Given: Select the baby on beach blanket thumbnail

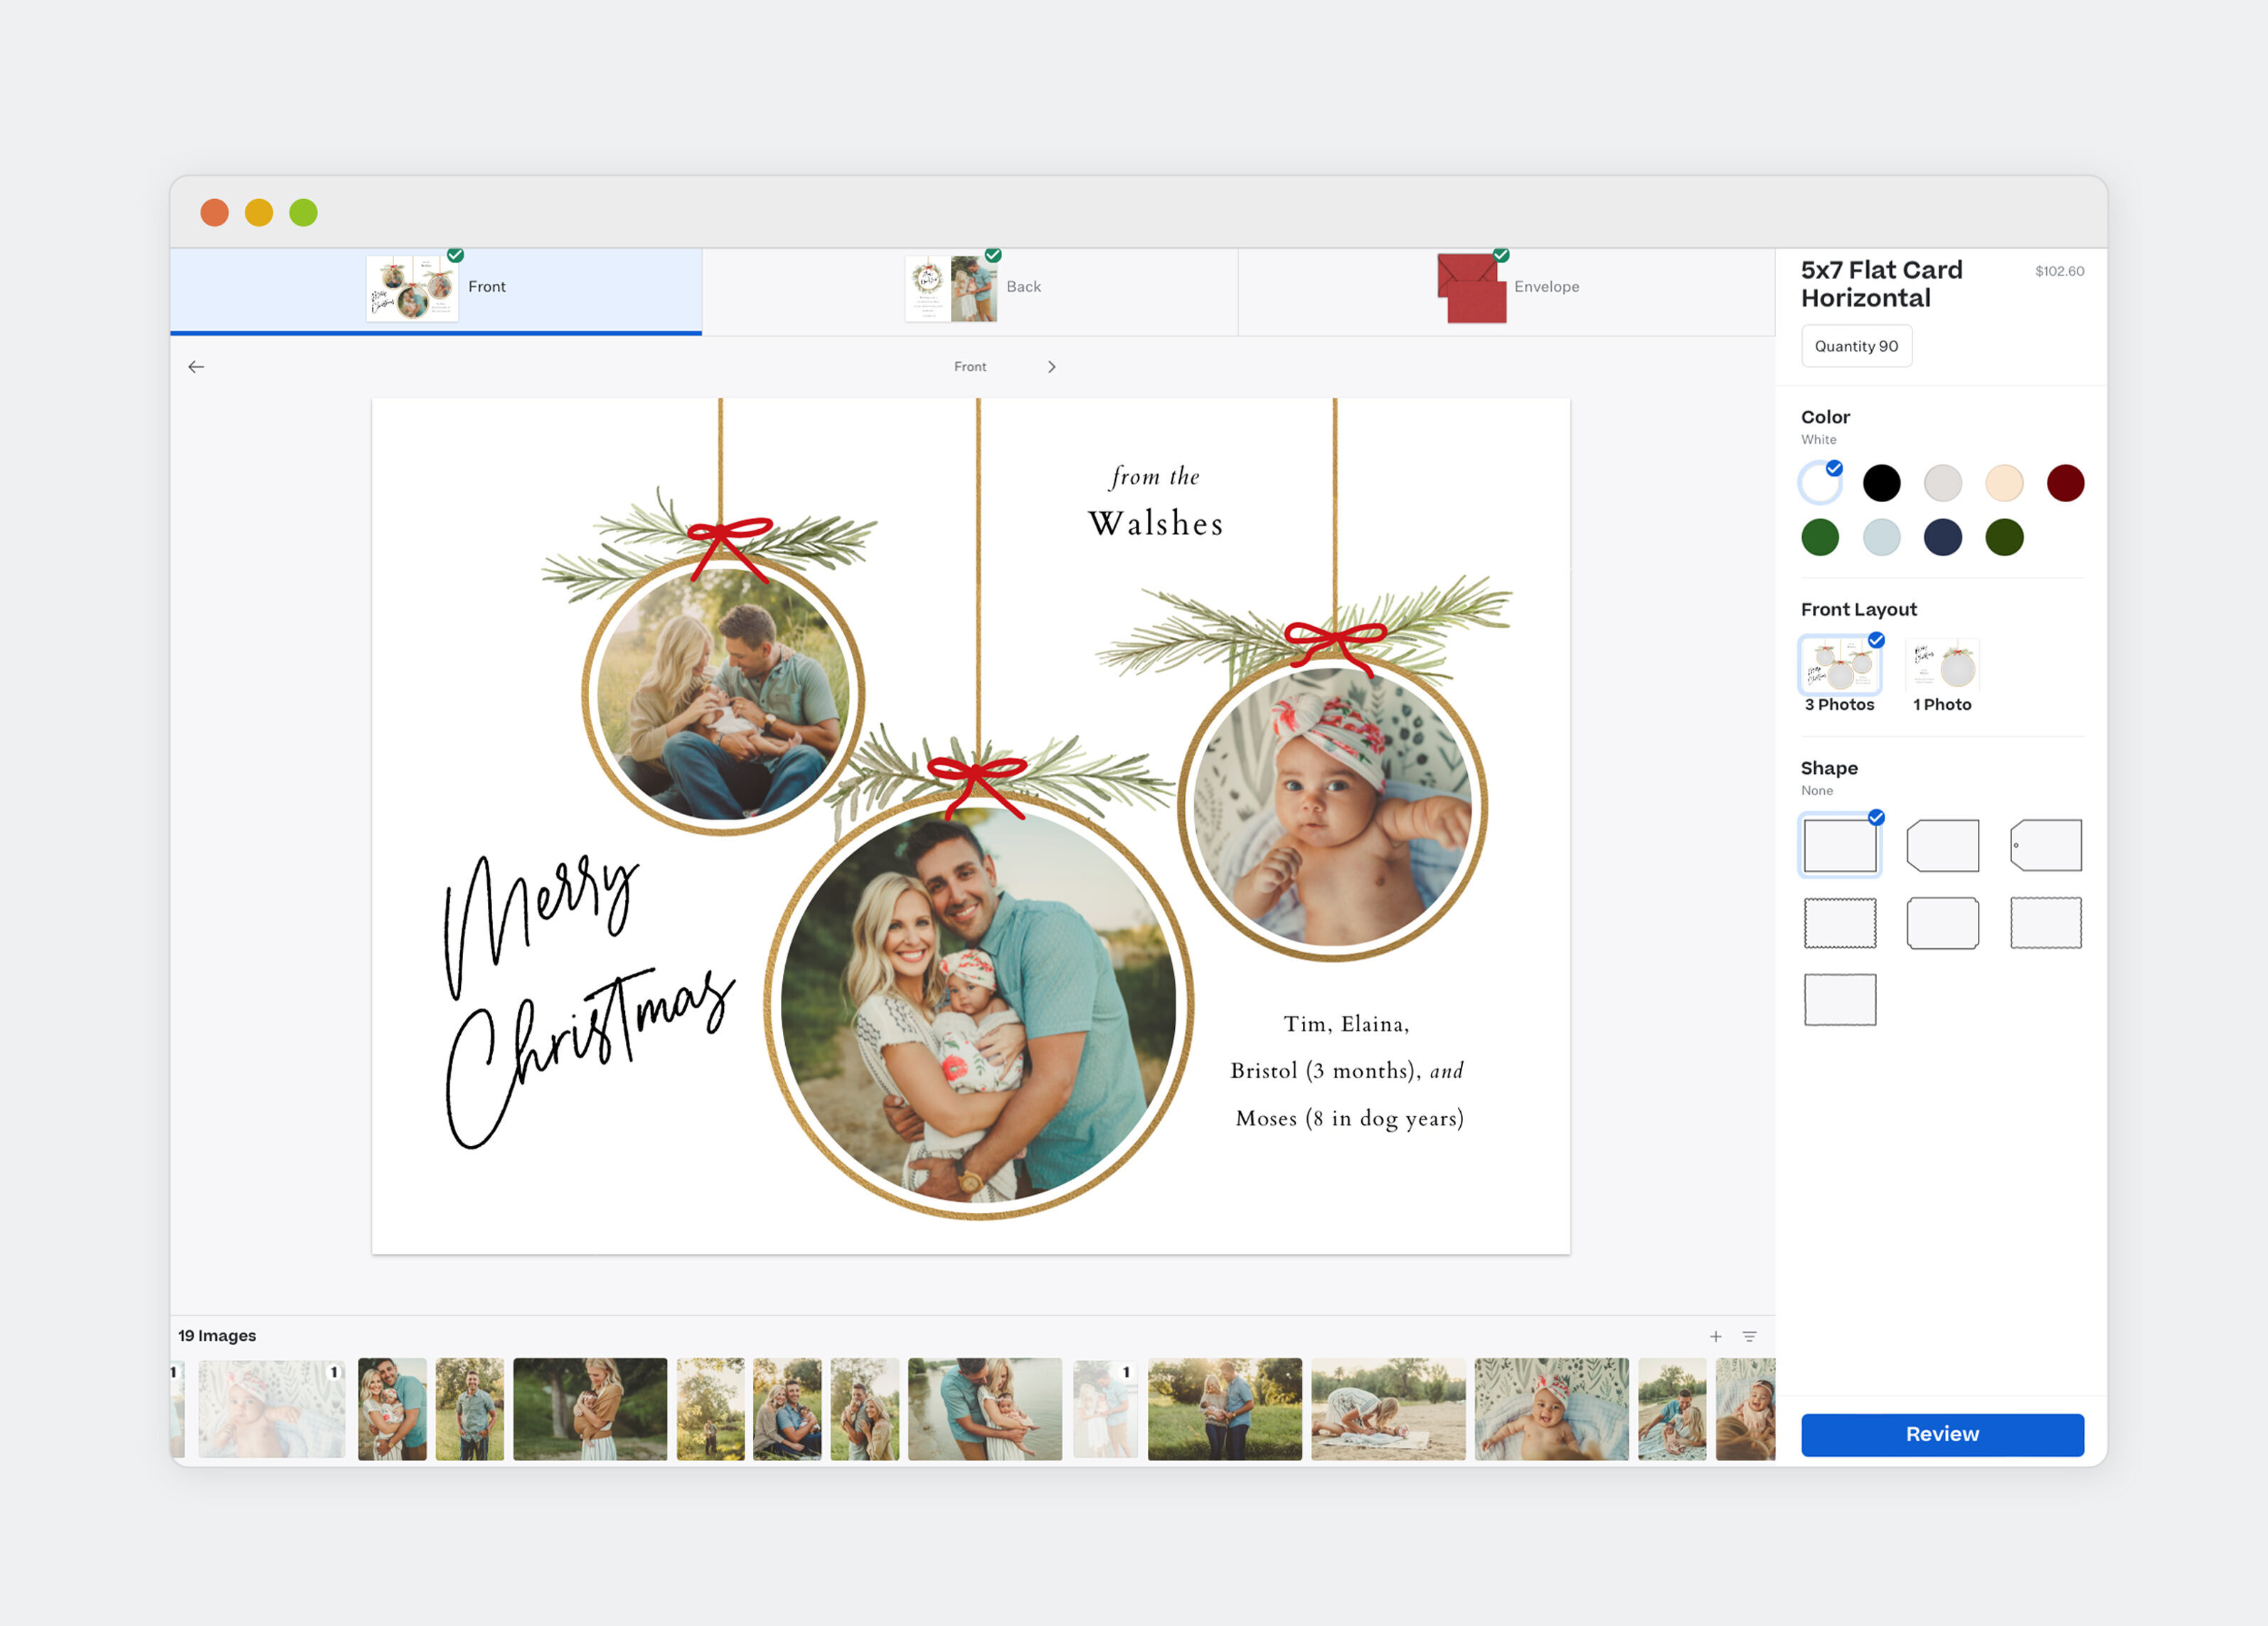Looking at the screenshot, I should 1387,1408.
